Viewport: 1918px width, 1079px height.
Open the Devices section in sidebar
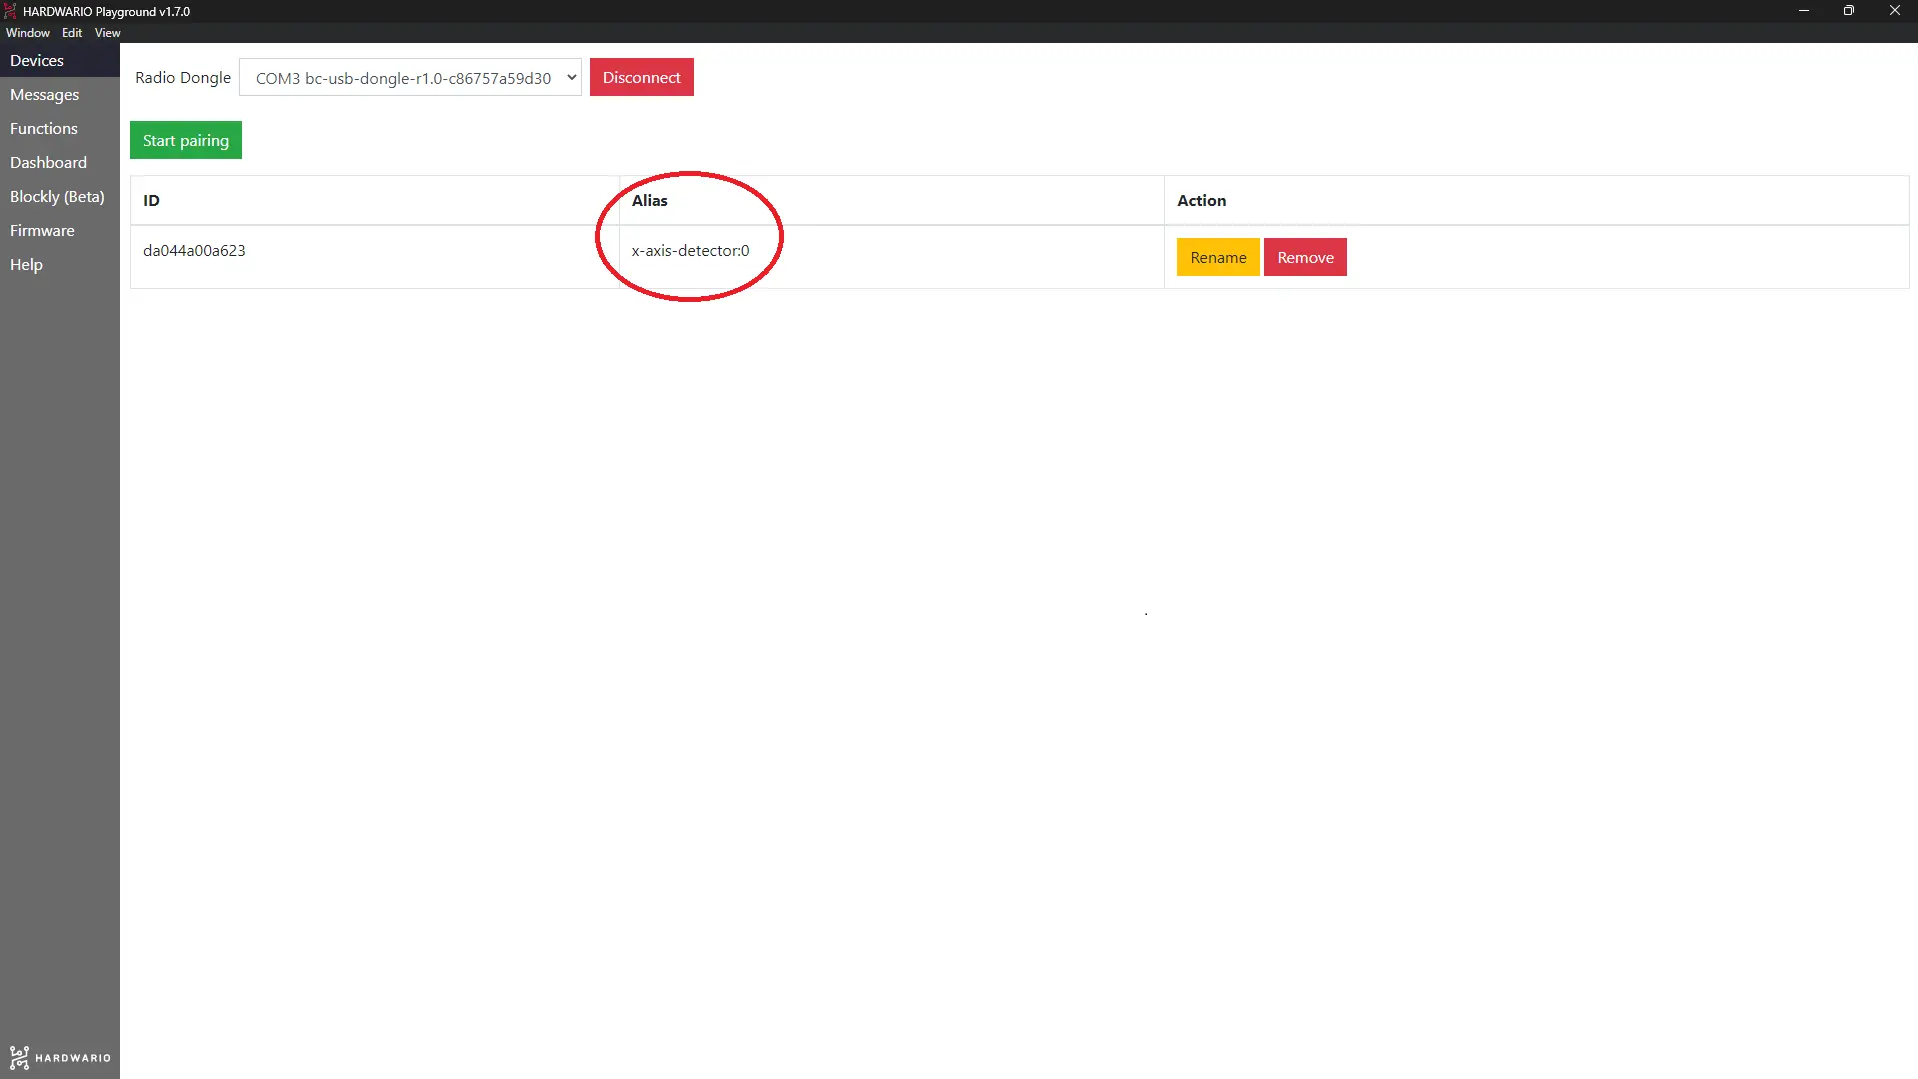click(60, 60)
